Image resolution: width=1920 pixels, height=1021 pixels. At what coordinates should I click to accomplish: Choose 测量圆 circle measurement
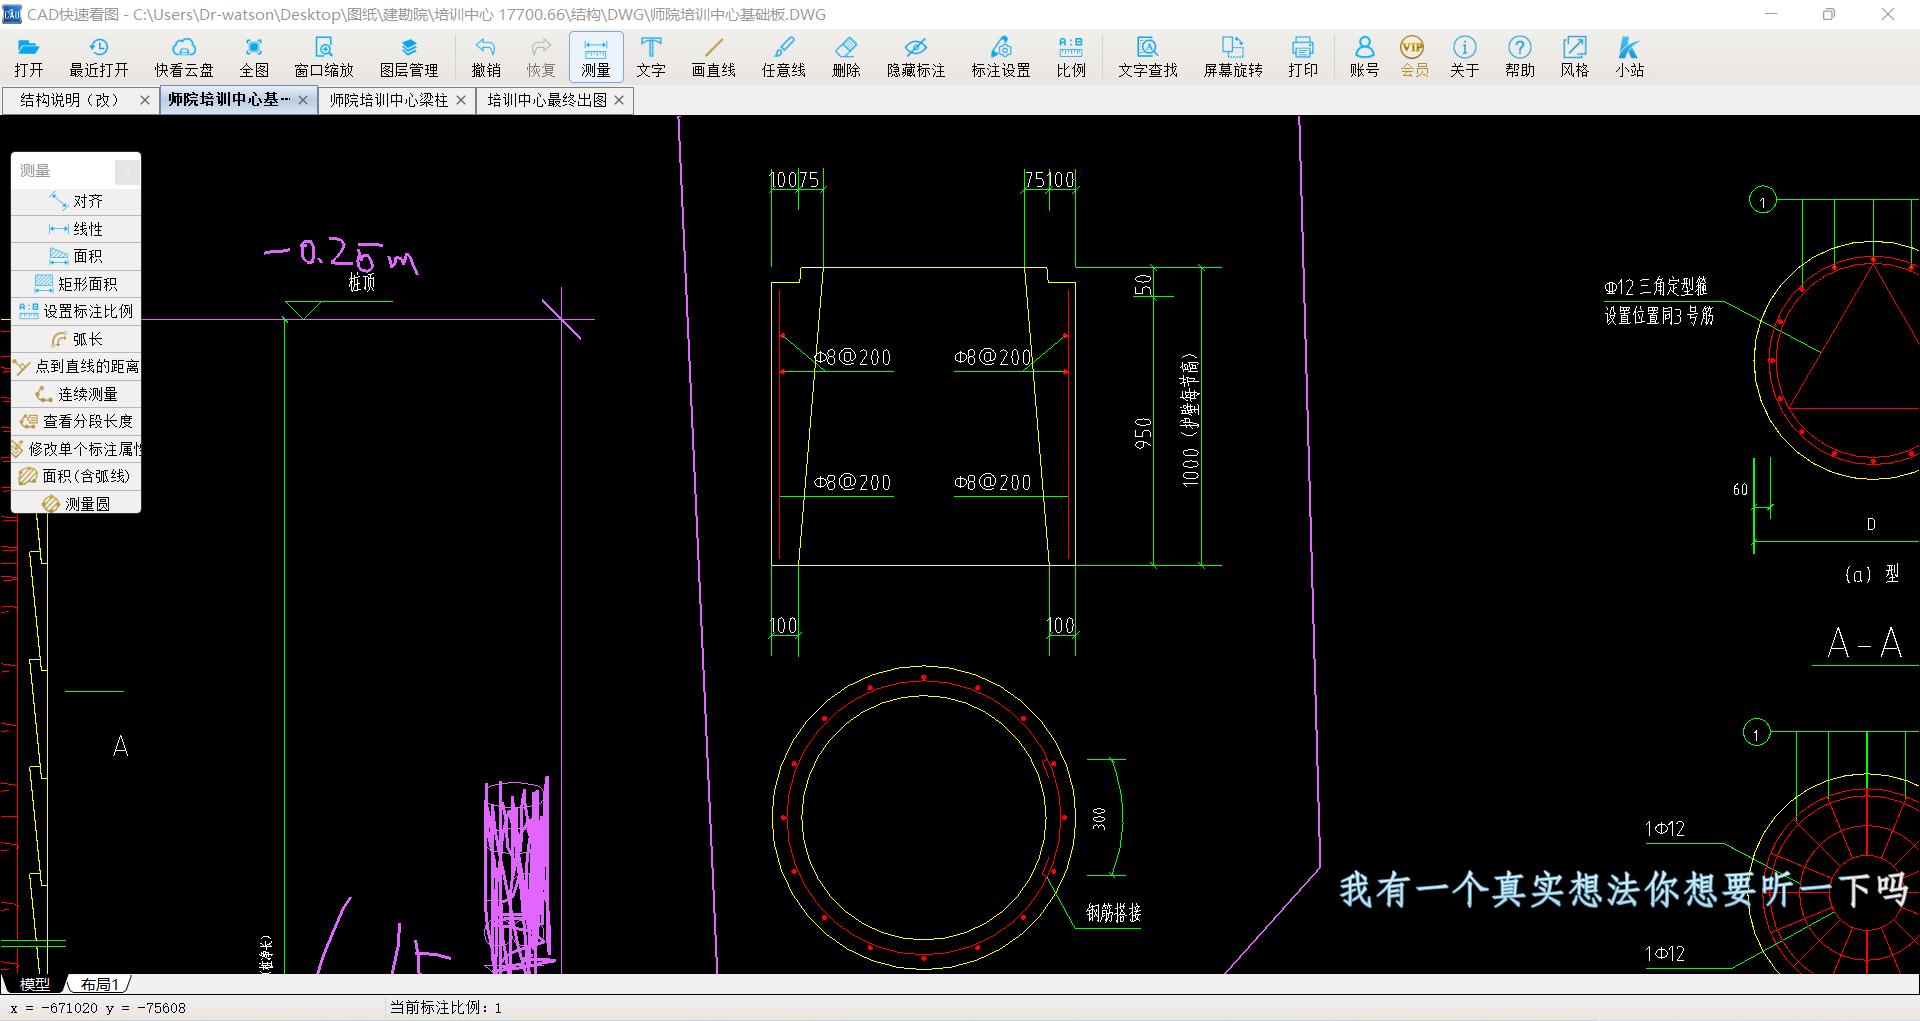click(76, 504)
